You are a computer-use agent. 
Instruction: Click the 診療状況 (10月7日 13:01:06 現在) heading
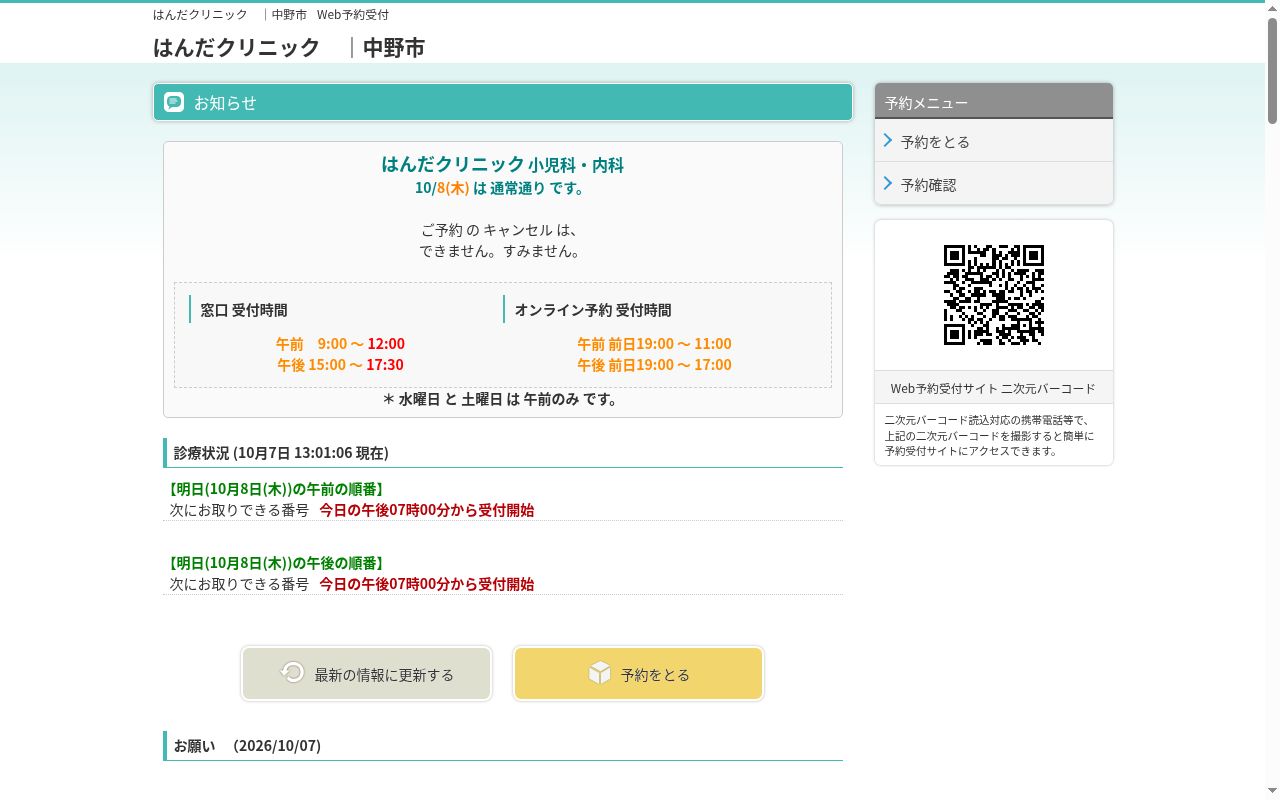tap(281, 452)
